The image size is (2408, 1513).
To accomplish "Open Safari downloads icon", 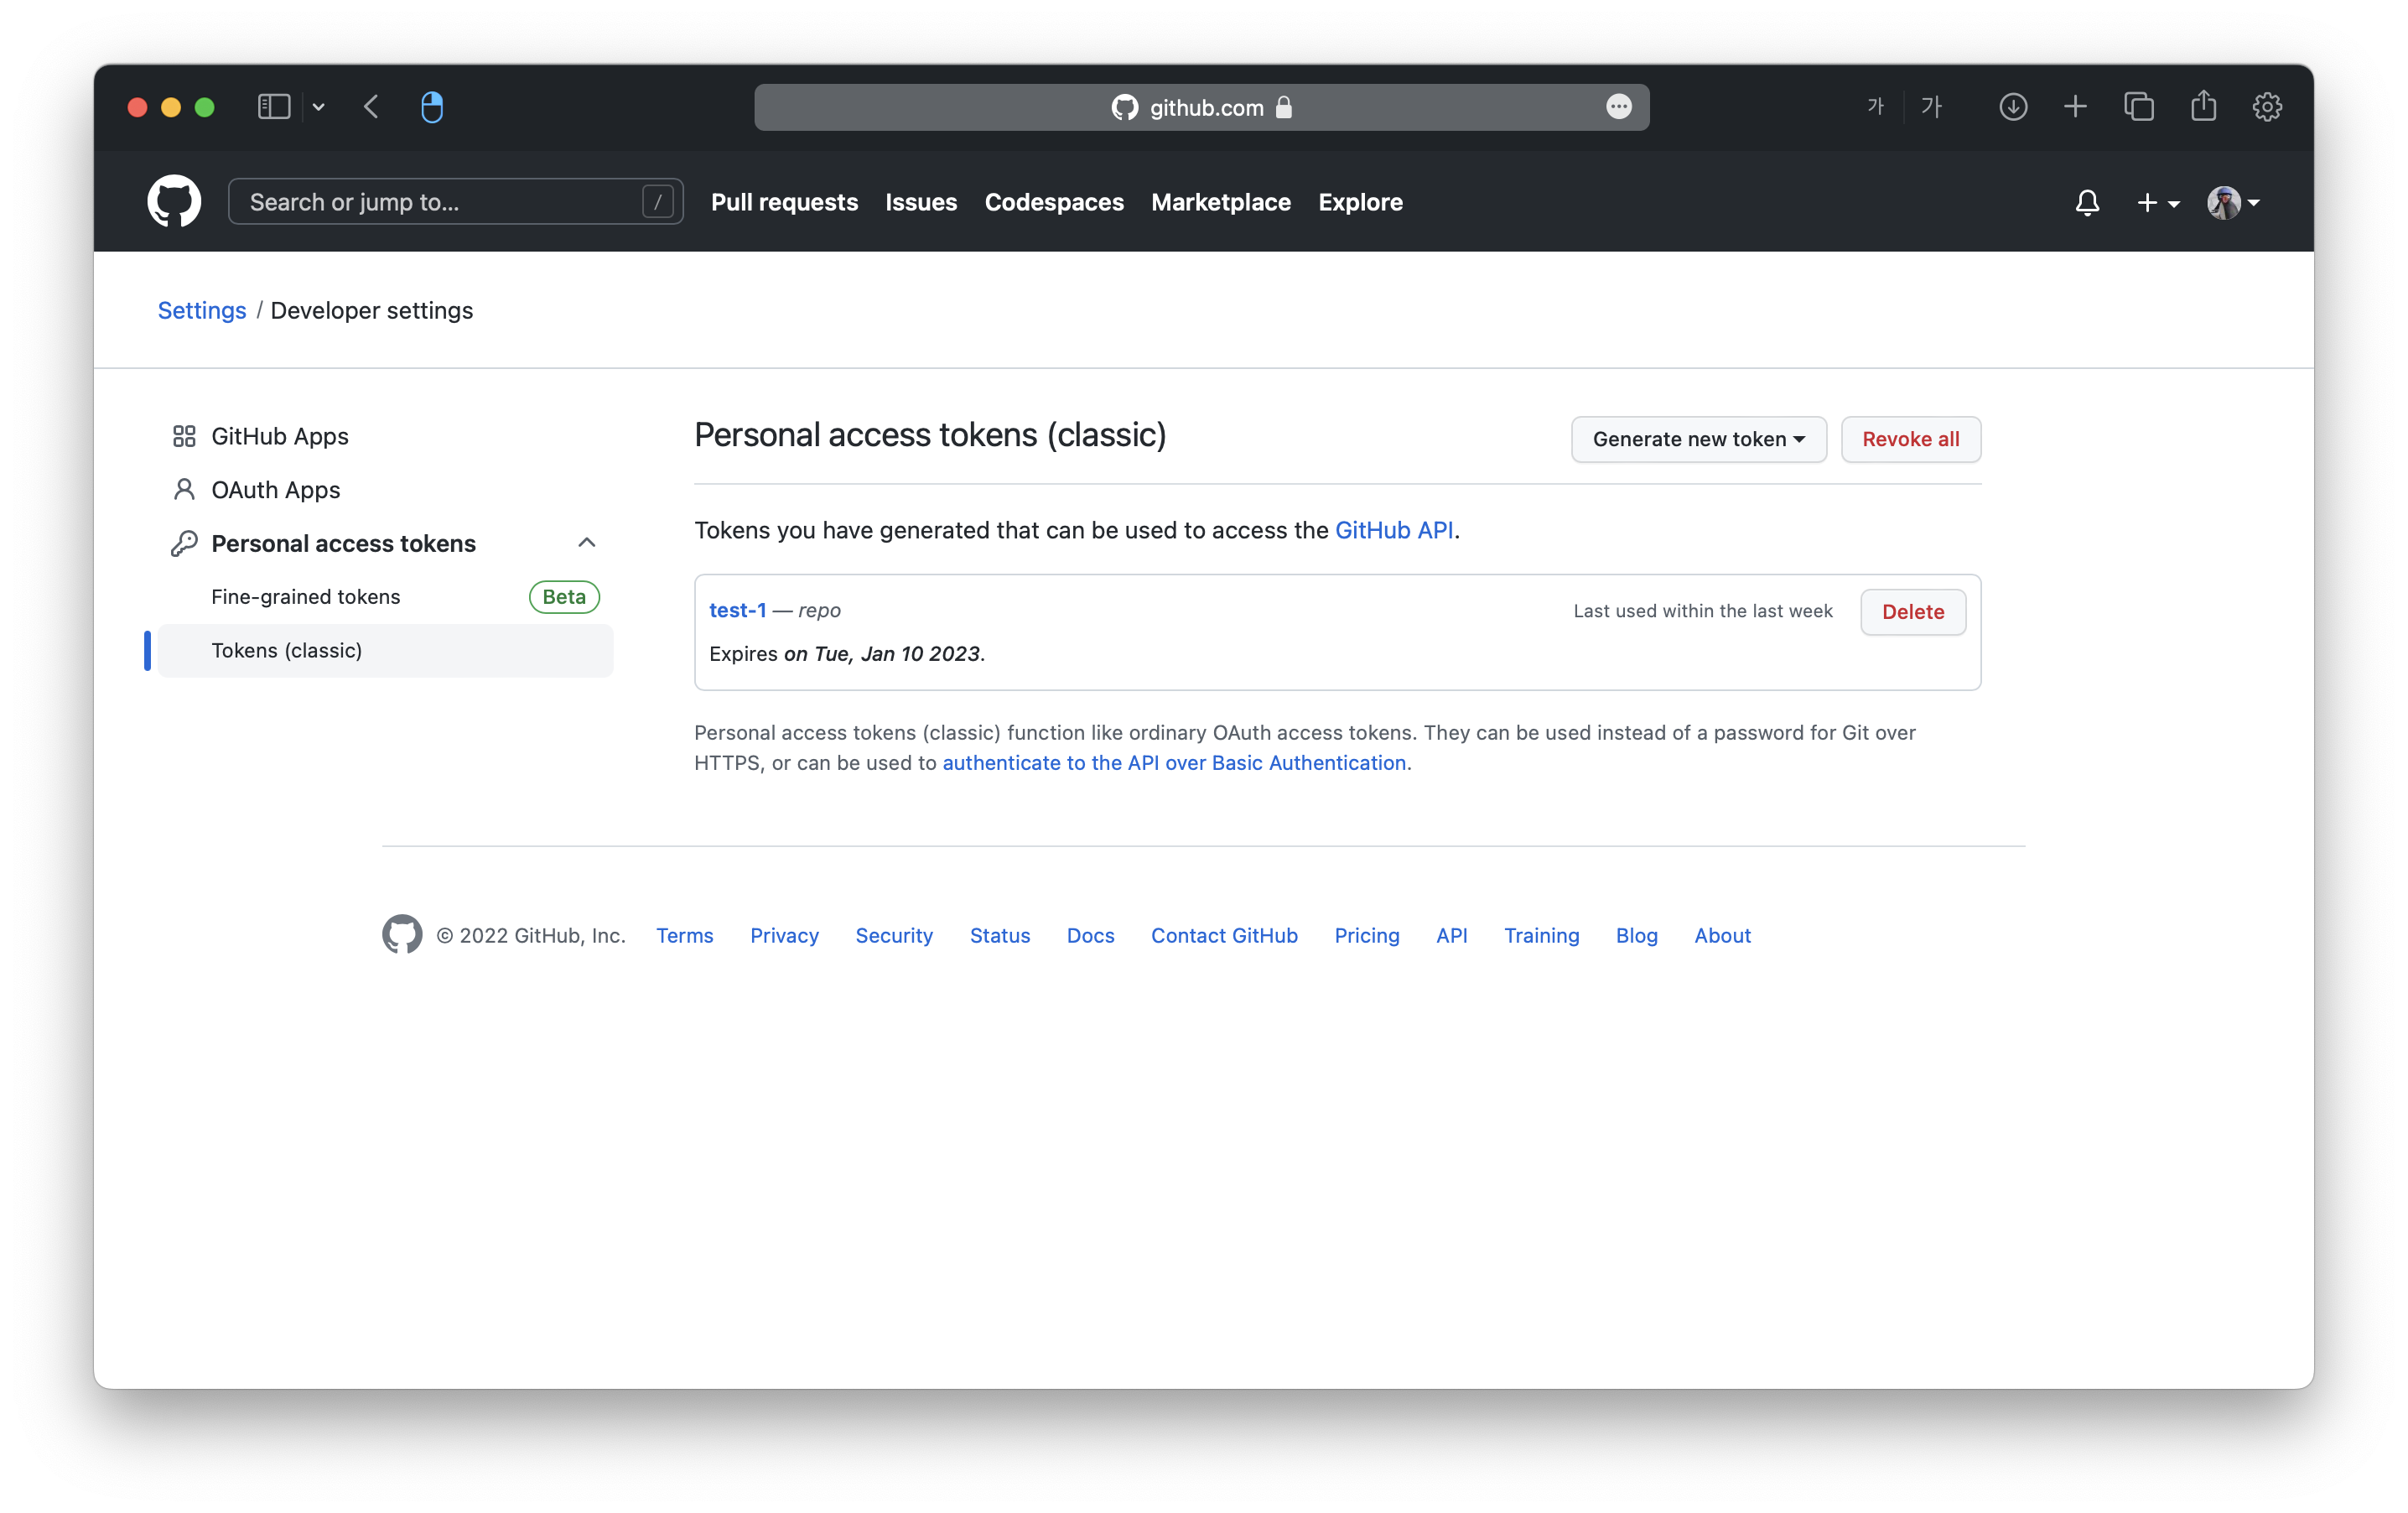I will 2012,107.
